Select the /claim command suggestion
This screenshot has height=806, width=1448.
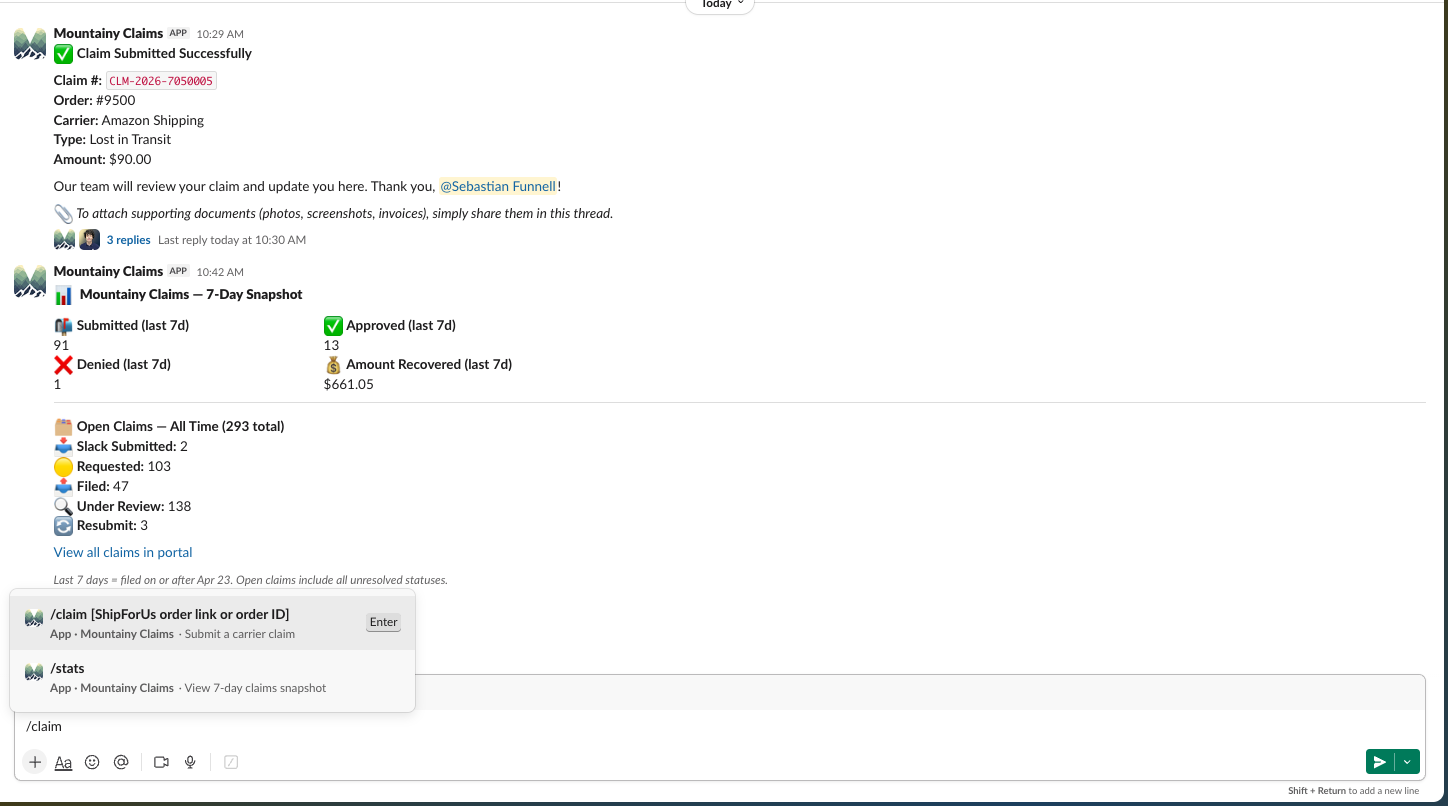click(x=213, y=623)
